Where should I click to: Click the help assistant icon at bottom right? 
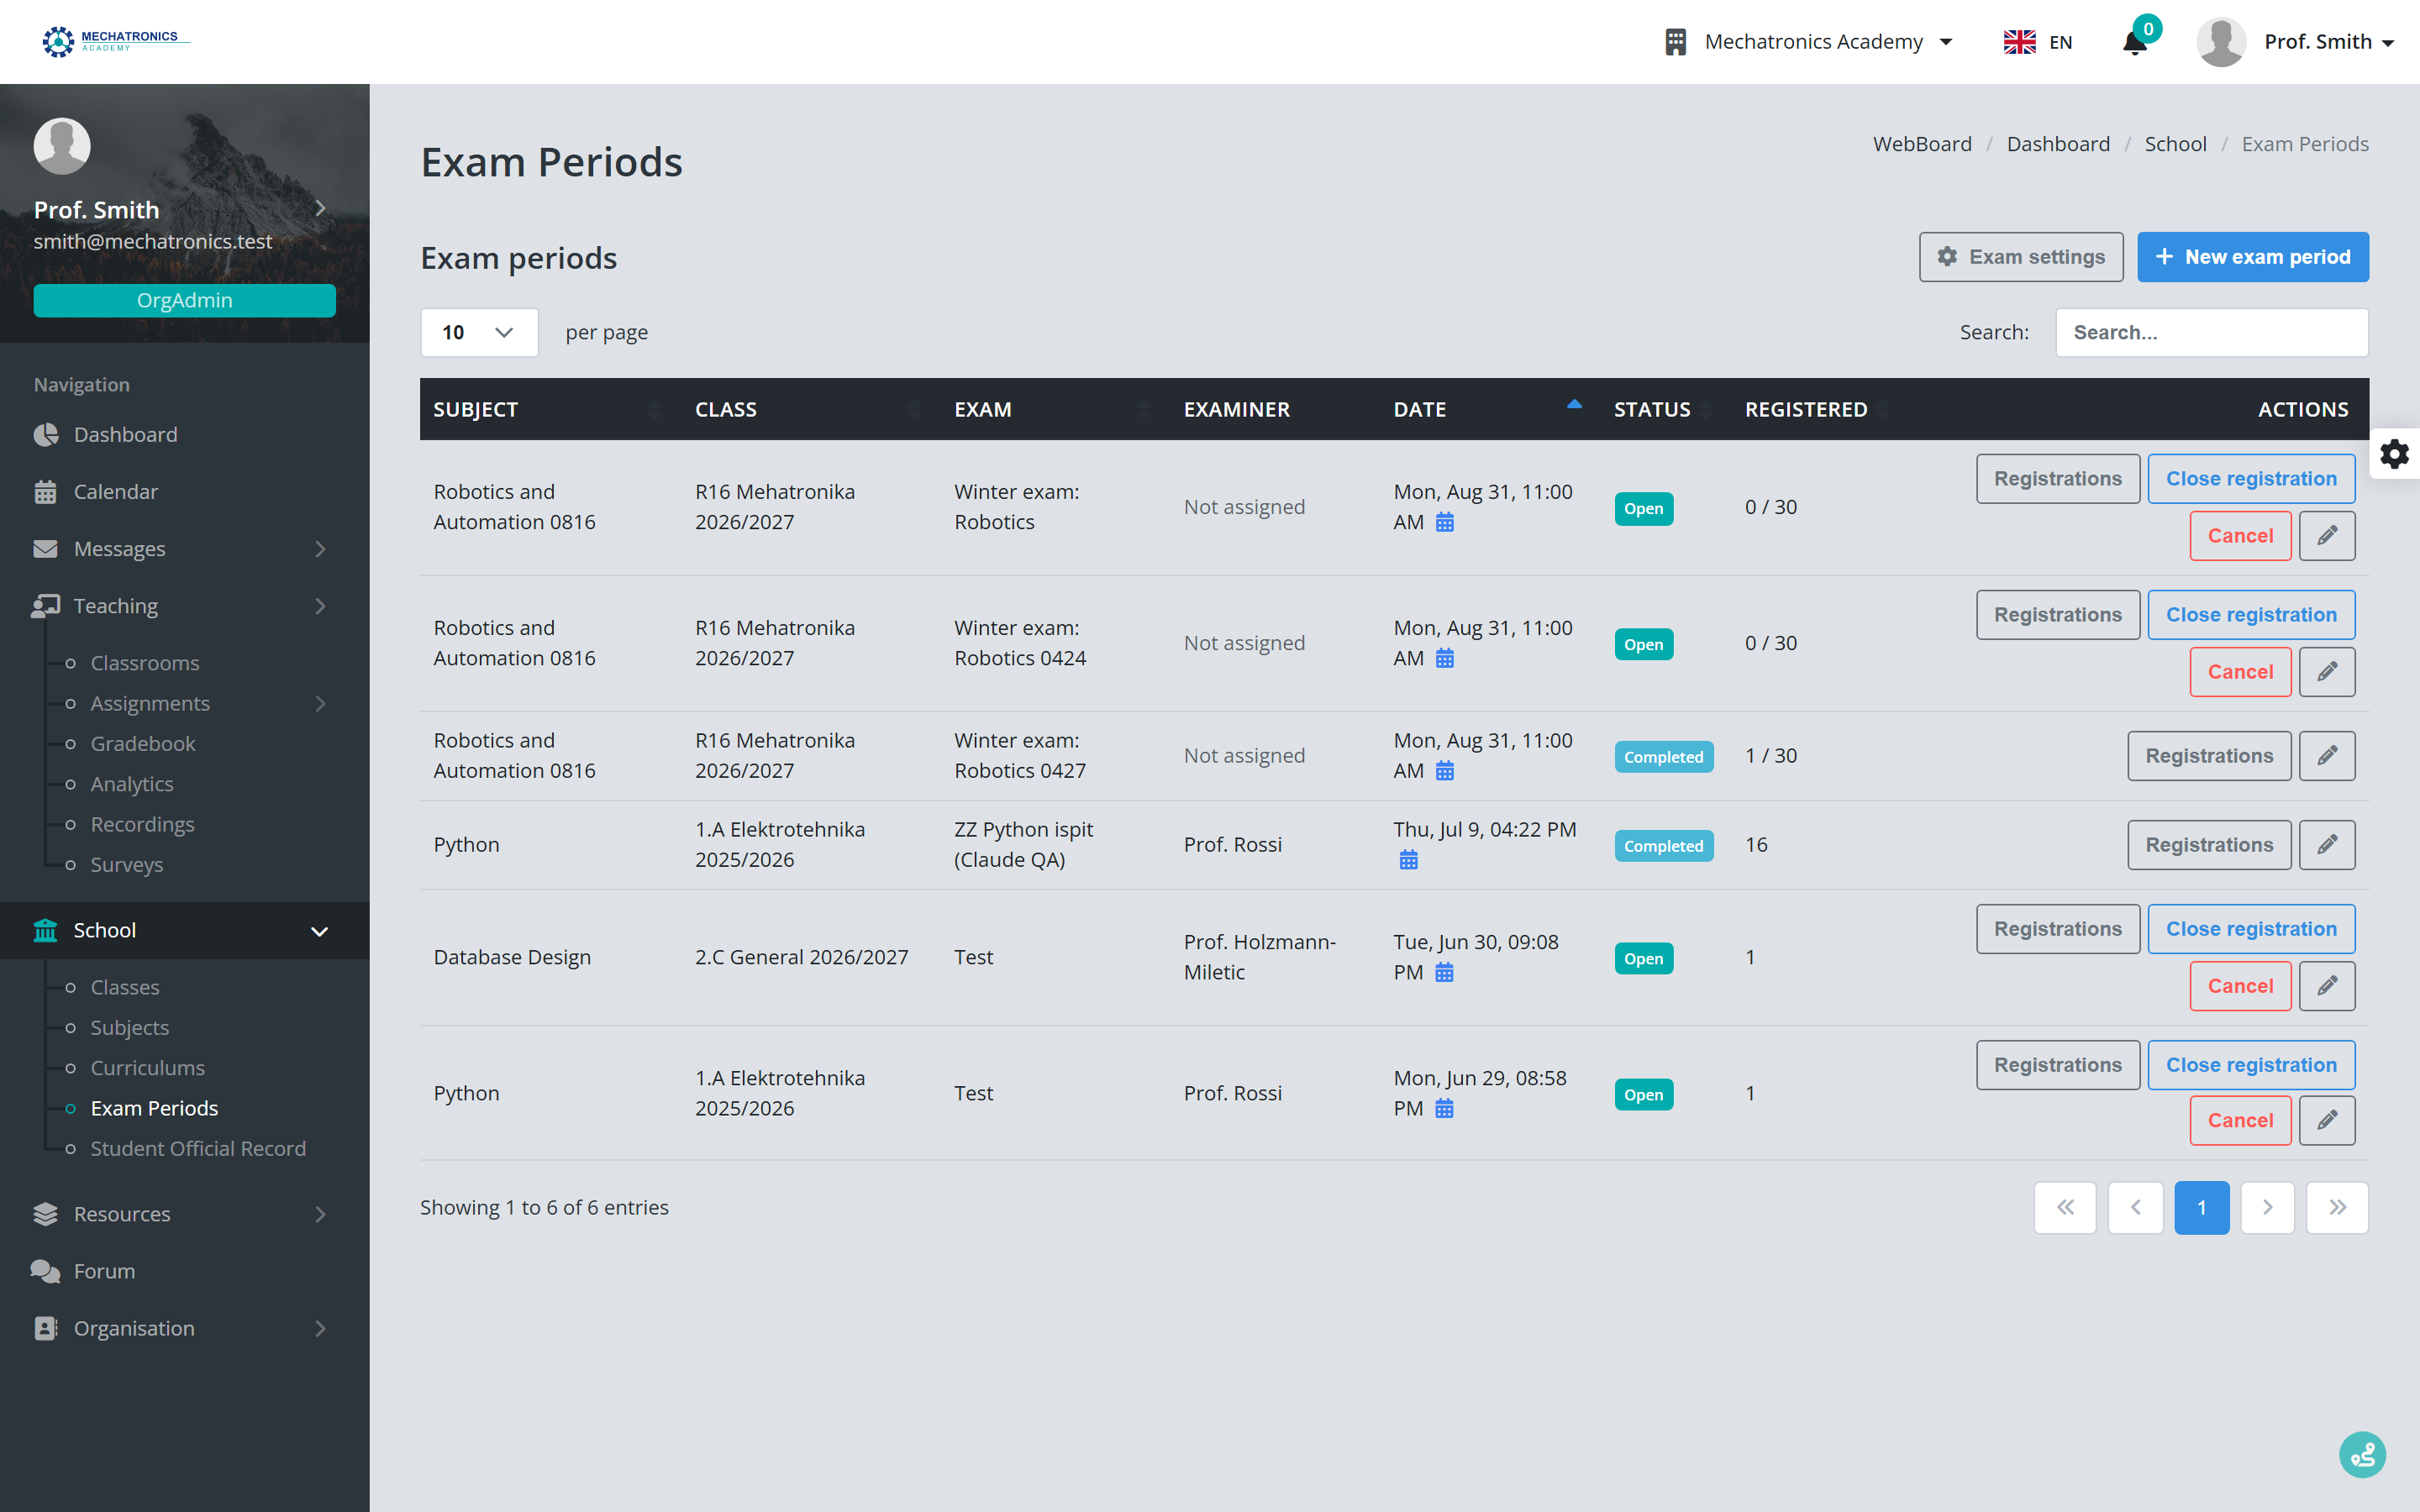pyautogui.click(x=2362, y=1455)
